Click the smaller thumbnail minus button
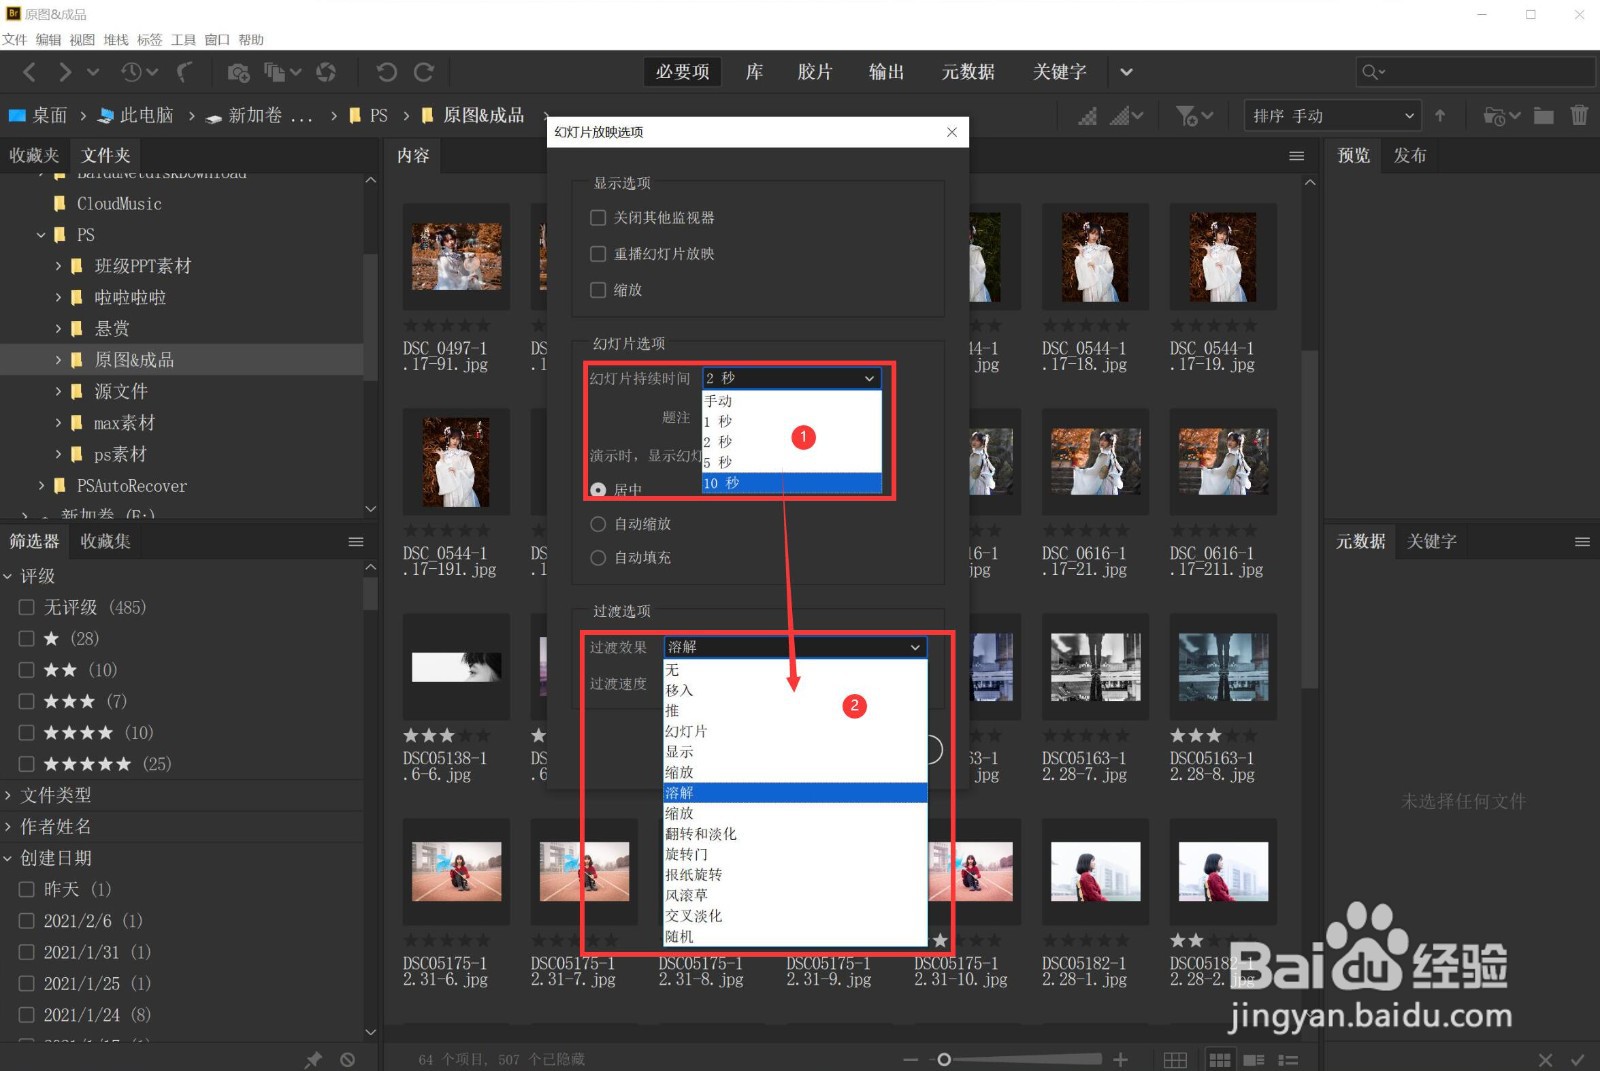This screenshot has width=1600, height=1071. coord(910,1059)
